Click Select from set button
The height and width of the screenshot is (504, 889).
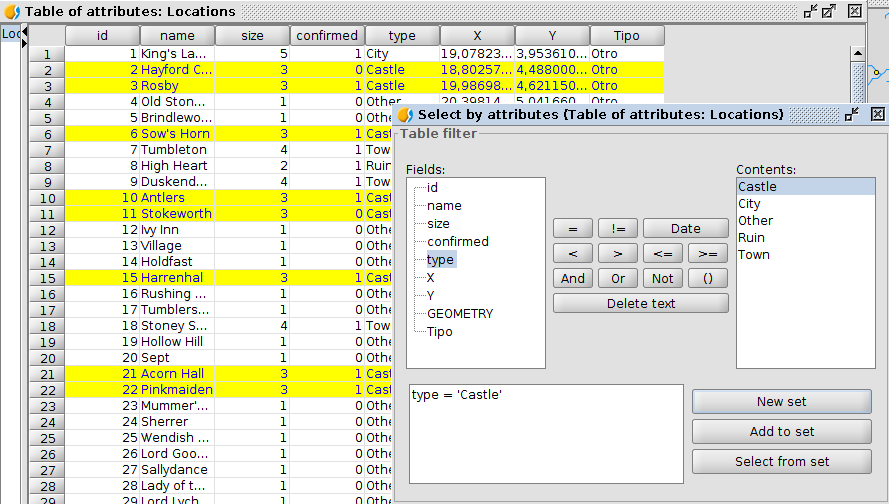pos(781,462)
